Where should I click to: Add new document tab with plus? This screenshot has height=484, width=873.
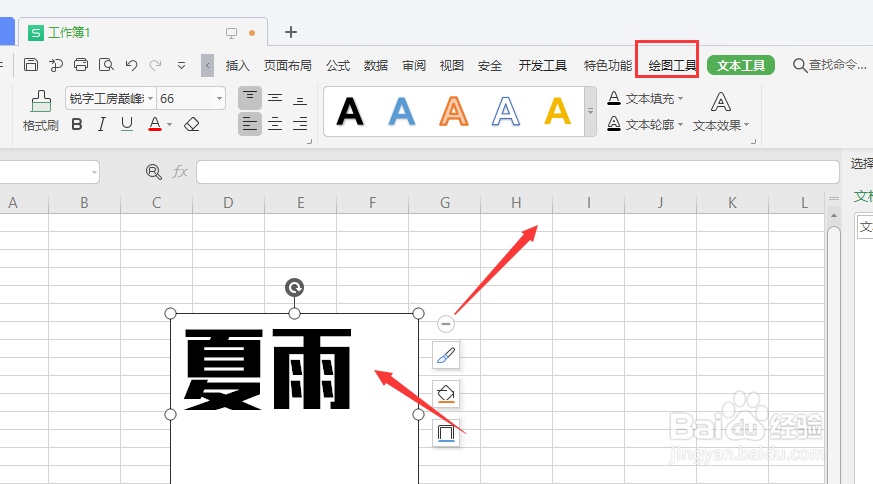pos(291,32)
